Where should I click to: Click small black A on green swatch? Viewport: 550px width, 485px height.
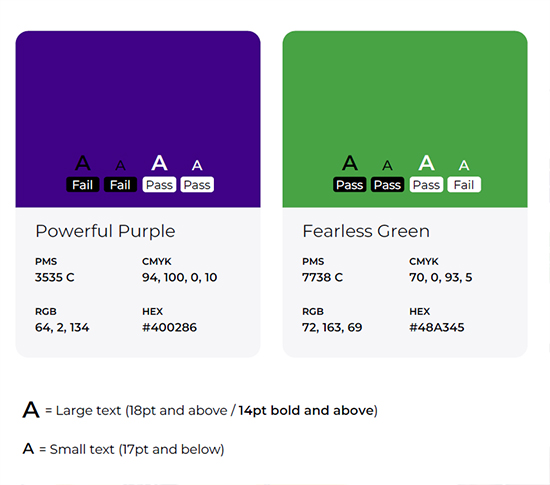point(387,166)
